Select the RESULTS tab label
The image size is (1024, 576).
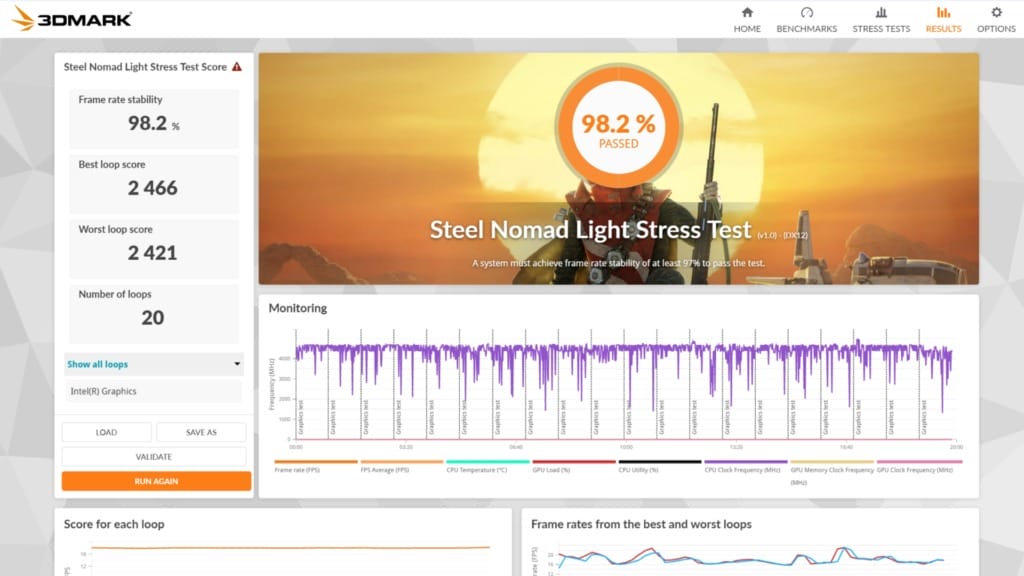coord(943,29)
